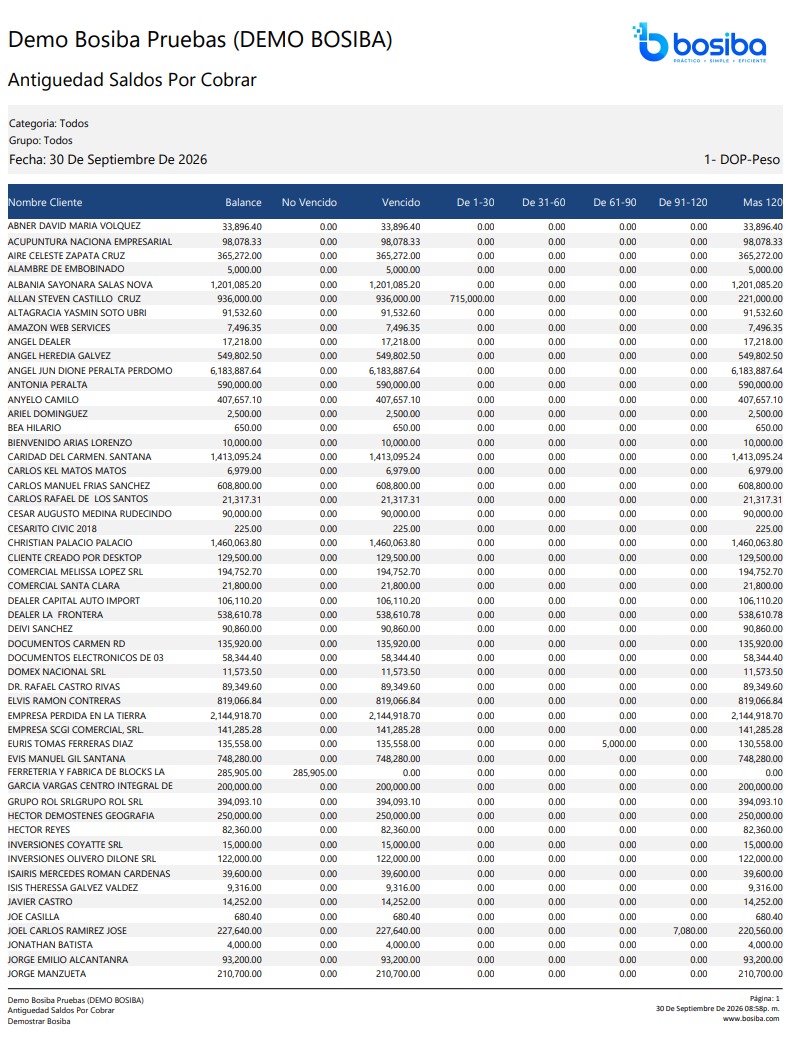Select client BEA HILARIO
Image resolution: width=799 pixels, height=1043 pixels.
[35, 428]
